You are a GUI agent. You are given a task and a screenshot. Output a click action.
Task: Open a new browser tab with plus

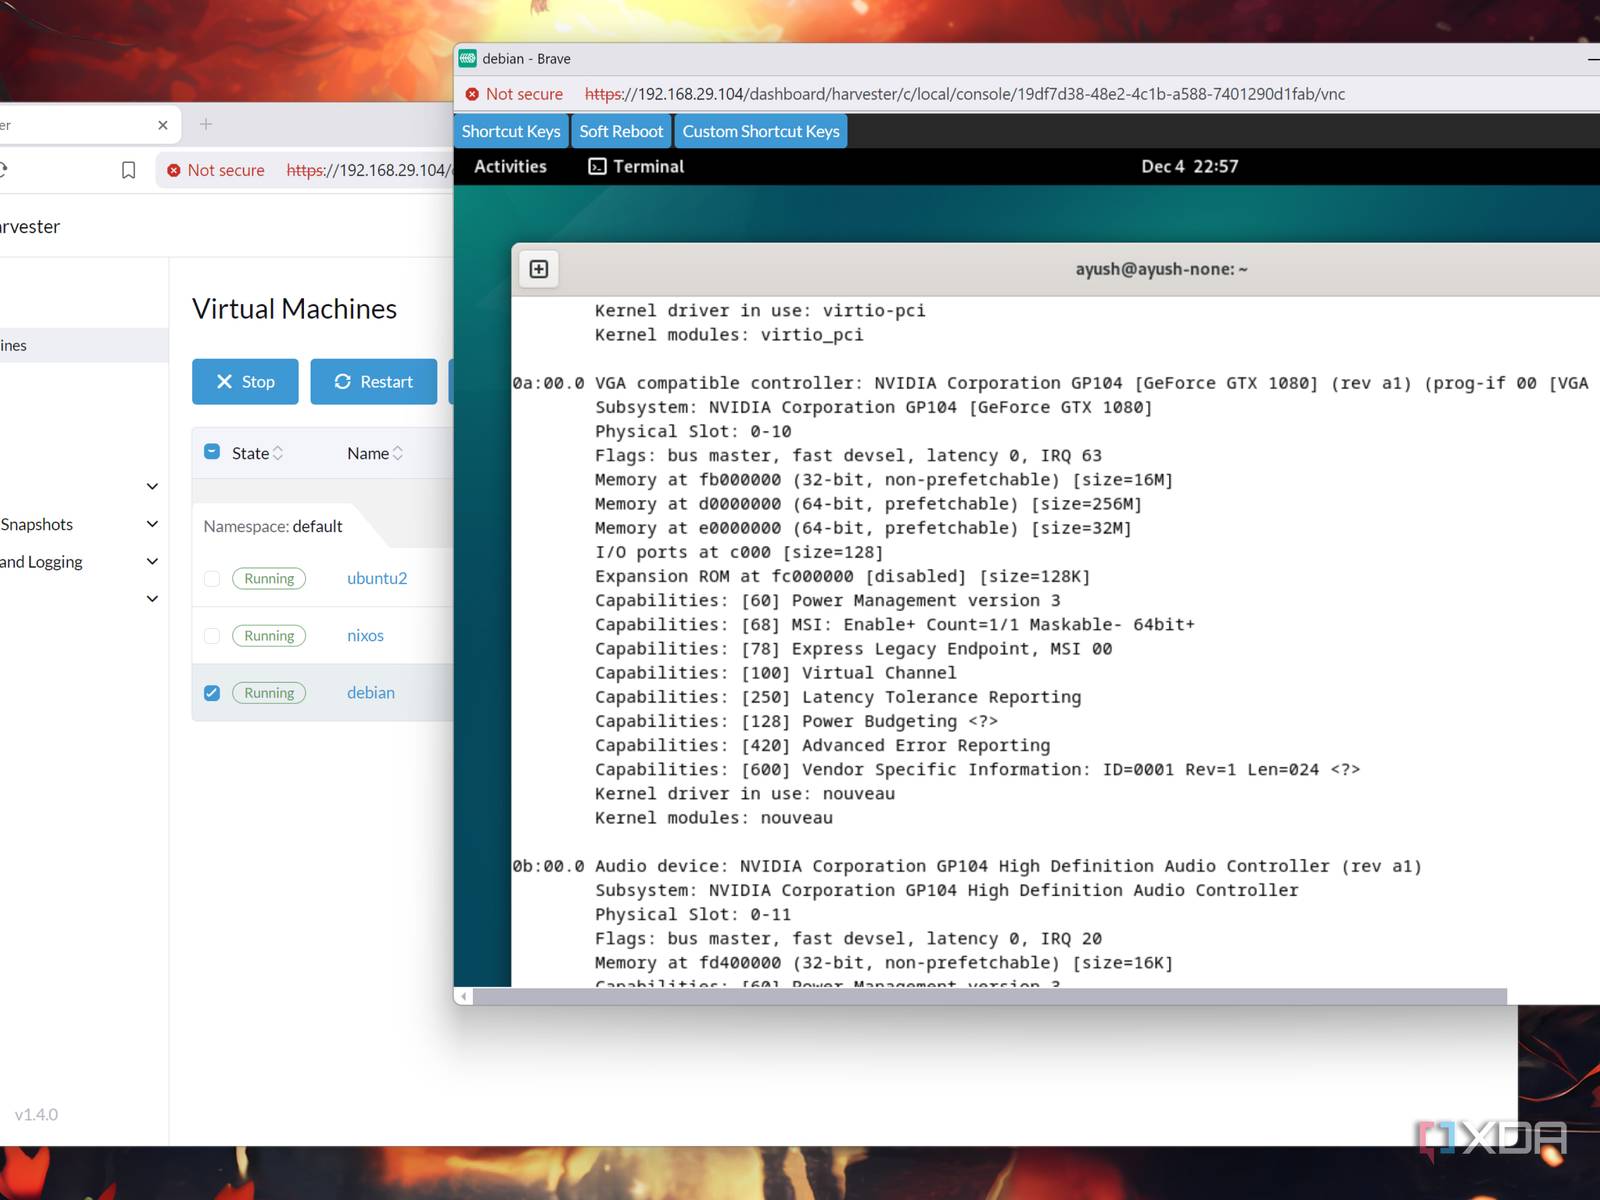point(206,124)
